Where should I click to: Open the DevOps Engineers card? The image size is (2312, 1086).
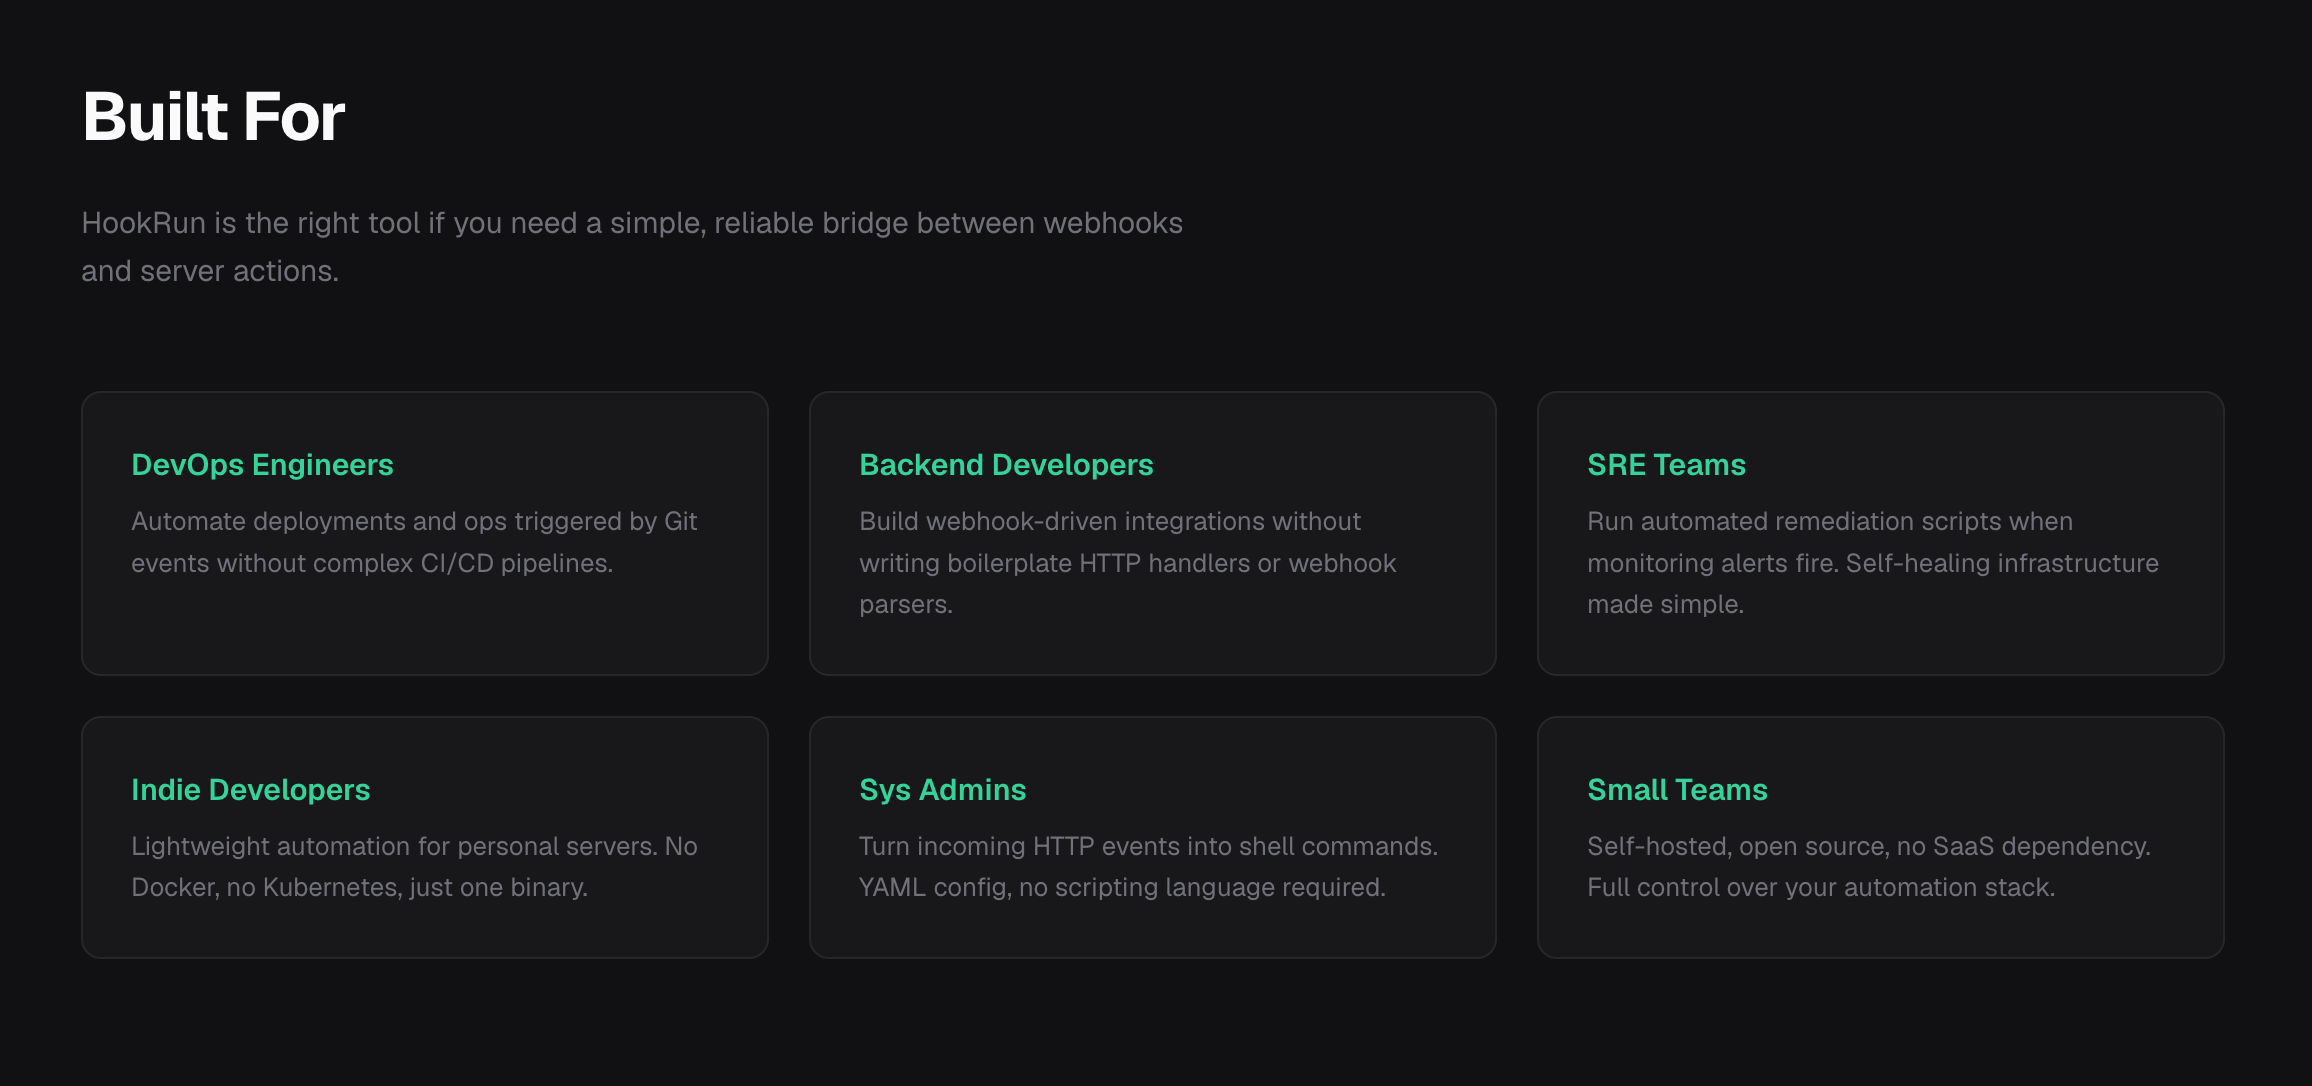(x=425, y=533)
